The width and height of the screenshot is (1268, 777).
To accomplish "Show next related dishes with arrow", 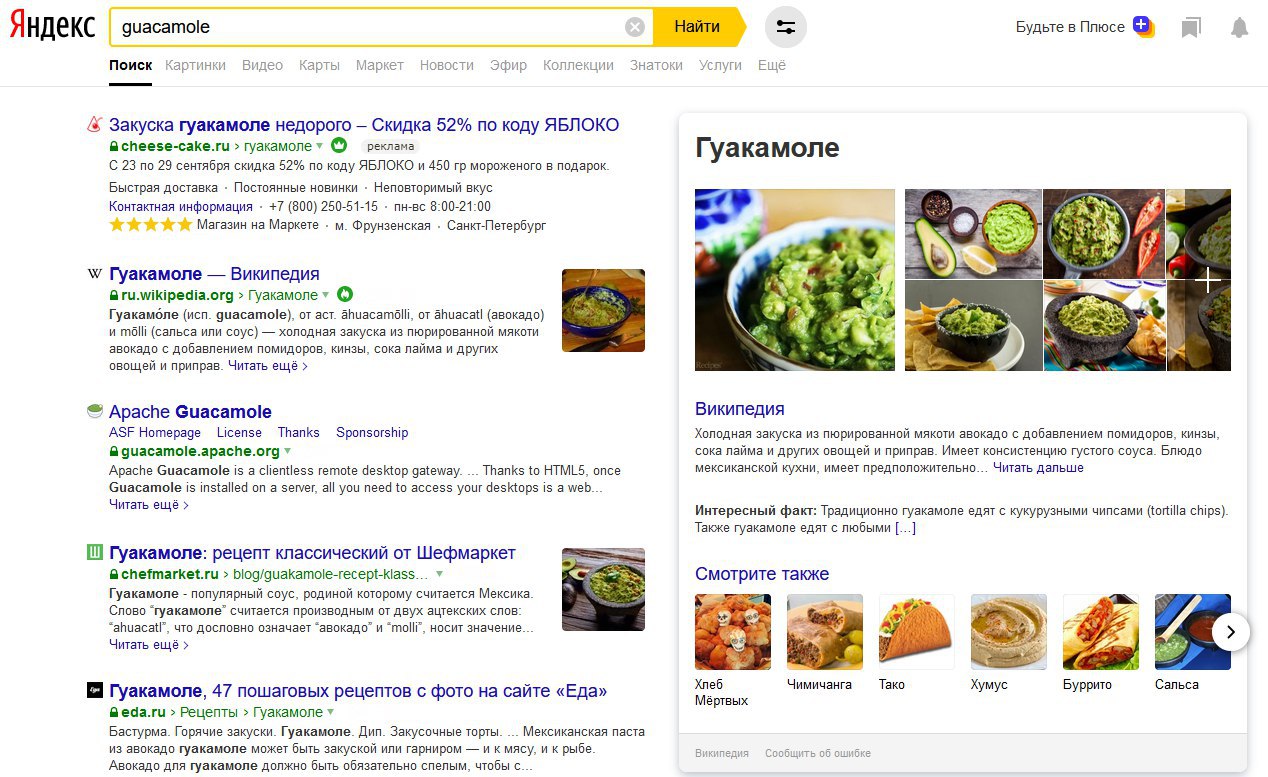I will [1231, 632].
